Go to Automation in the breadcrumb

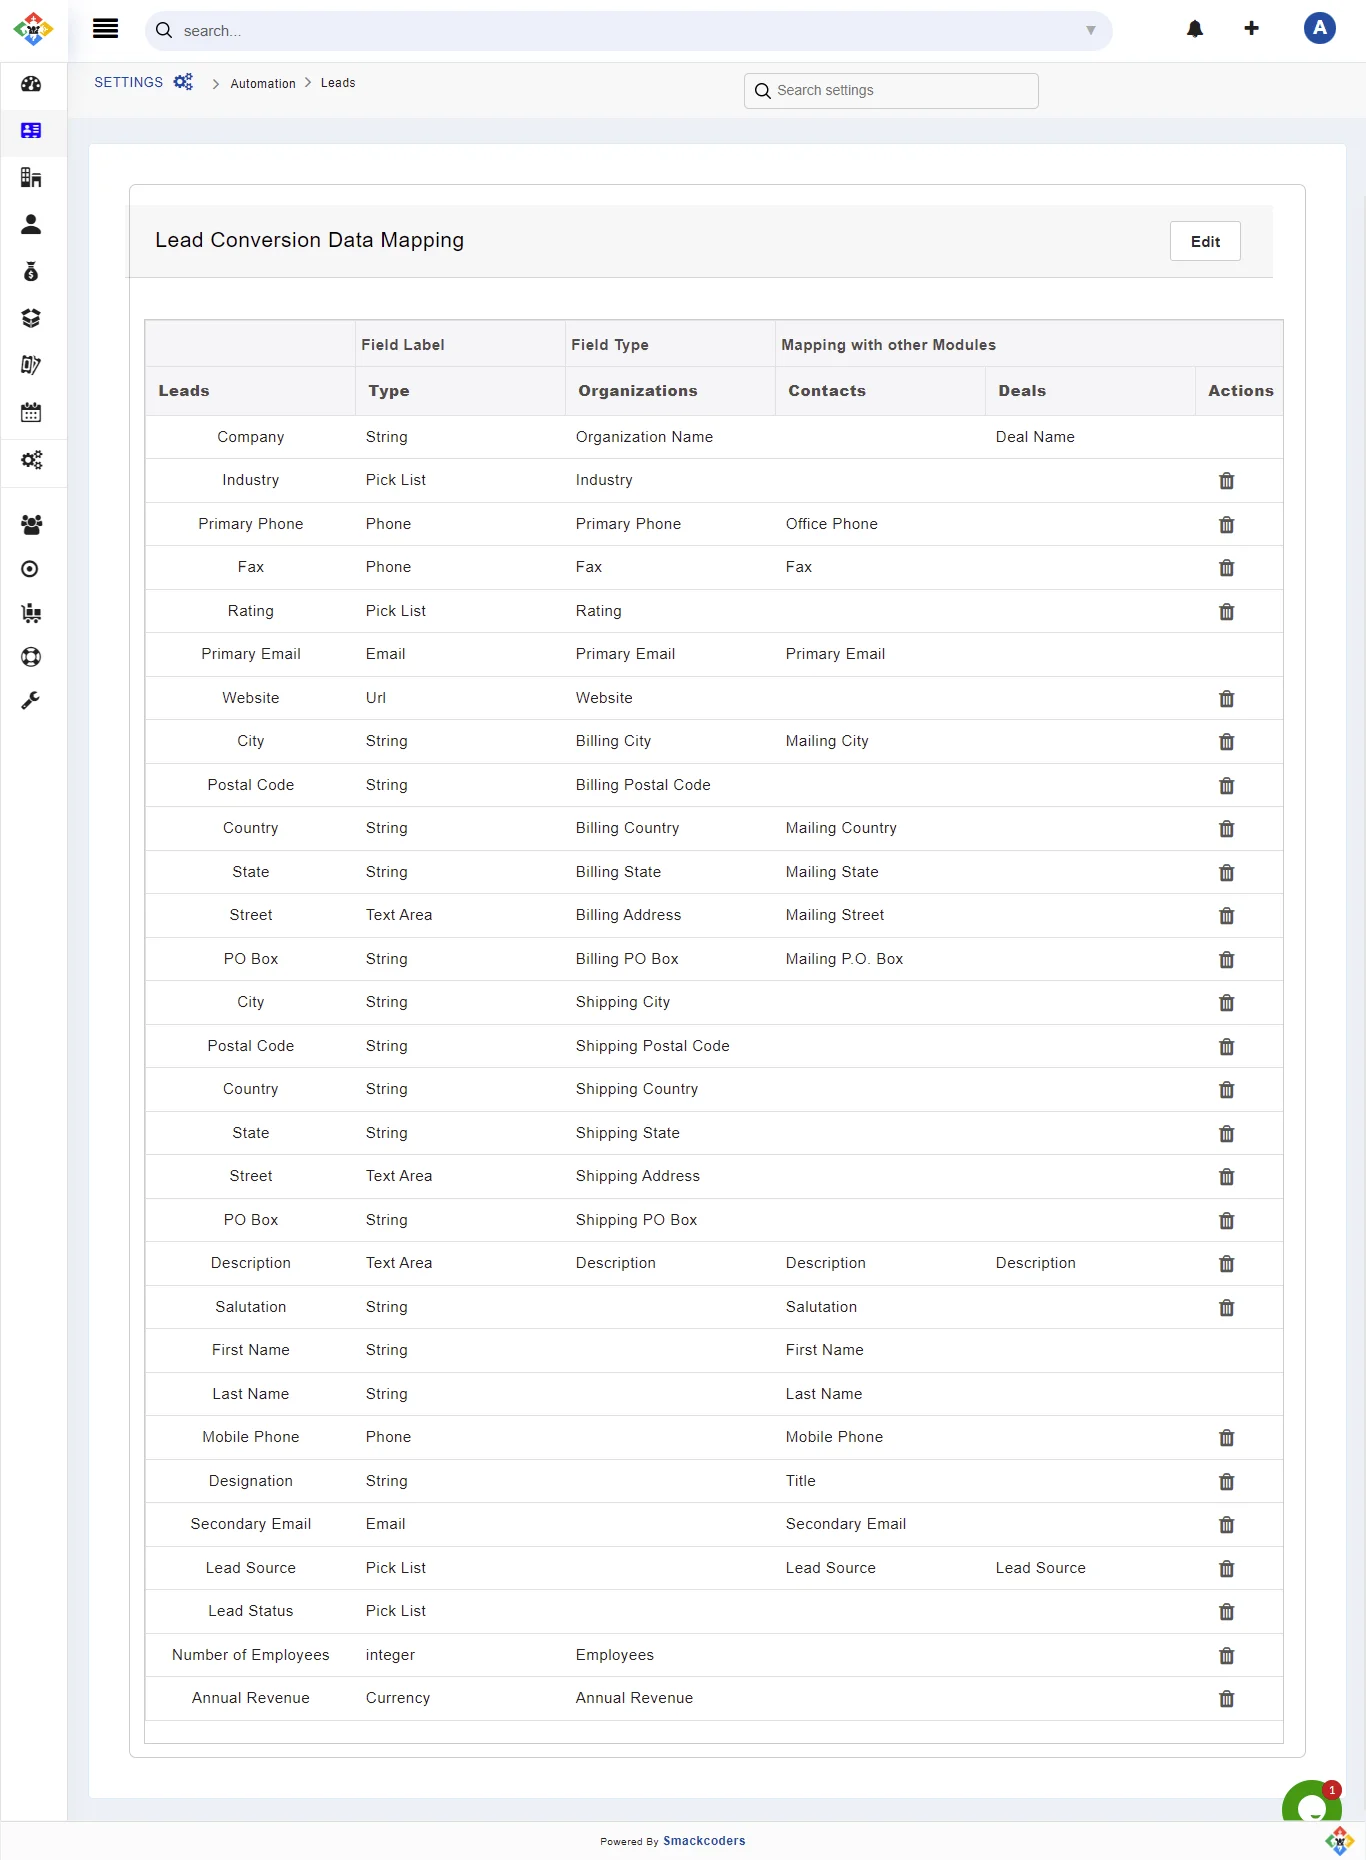click(263, 84)
